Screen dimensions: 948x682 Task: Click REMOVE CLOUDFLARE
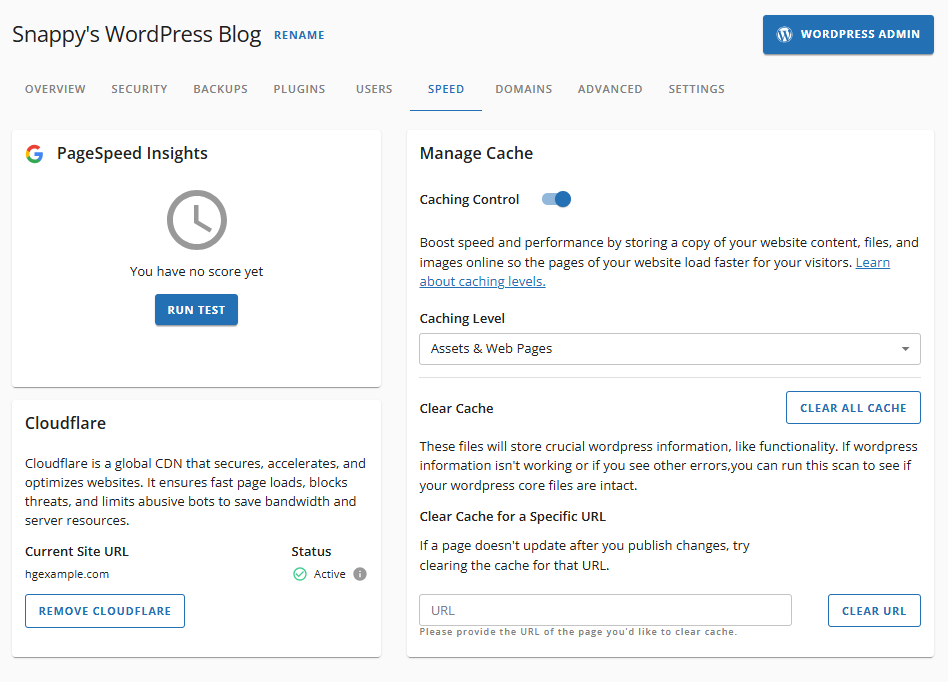click(104, 611)
